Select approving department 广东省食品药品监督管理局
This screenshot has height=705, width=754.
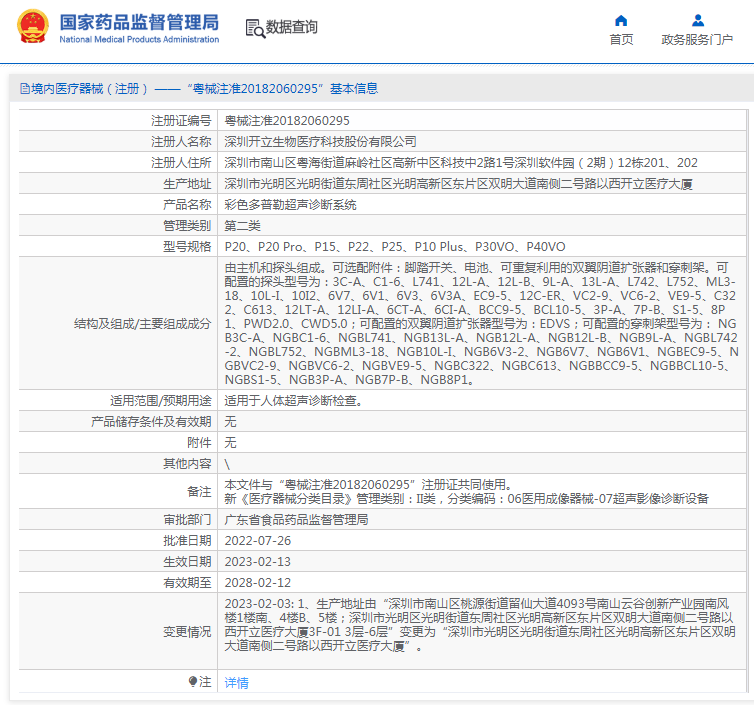tap(296, 519)
